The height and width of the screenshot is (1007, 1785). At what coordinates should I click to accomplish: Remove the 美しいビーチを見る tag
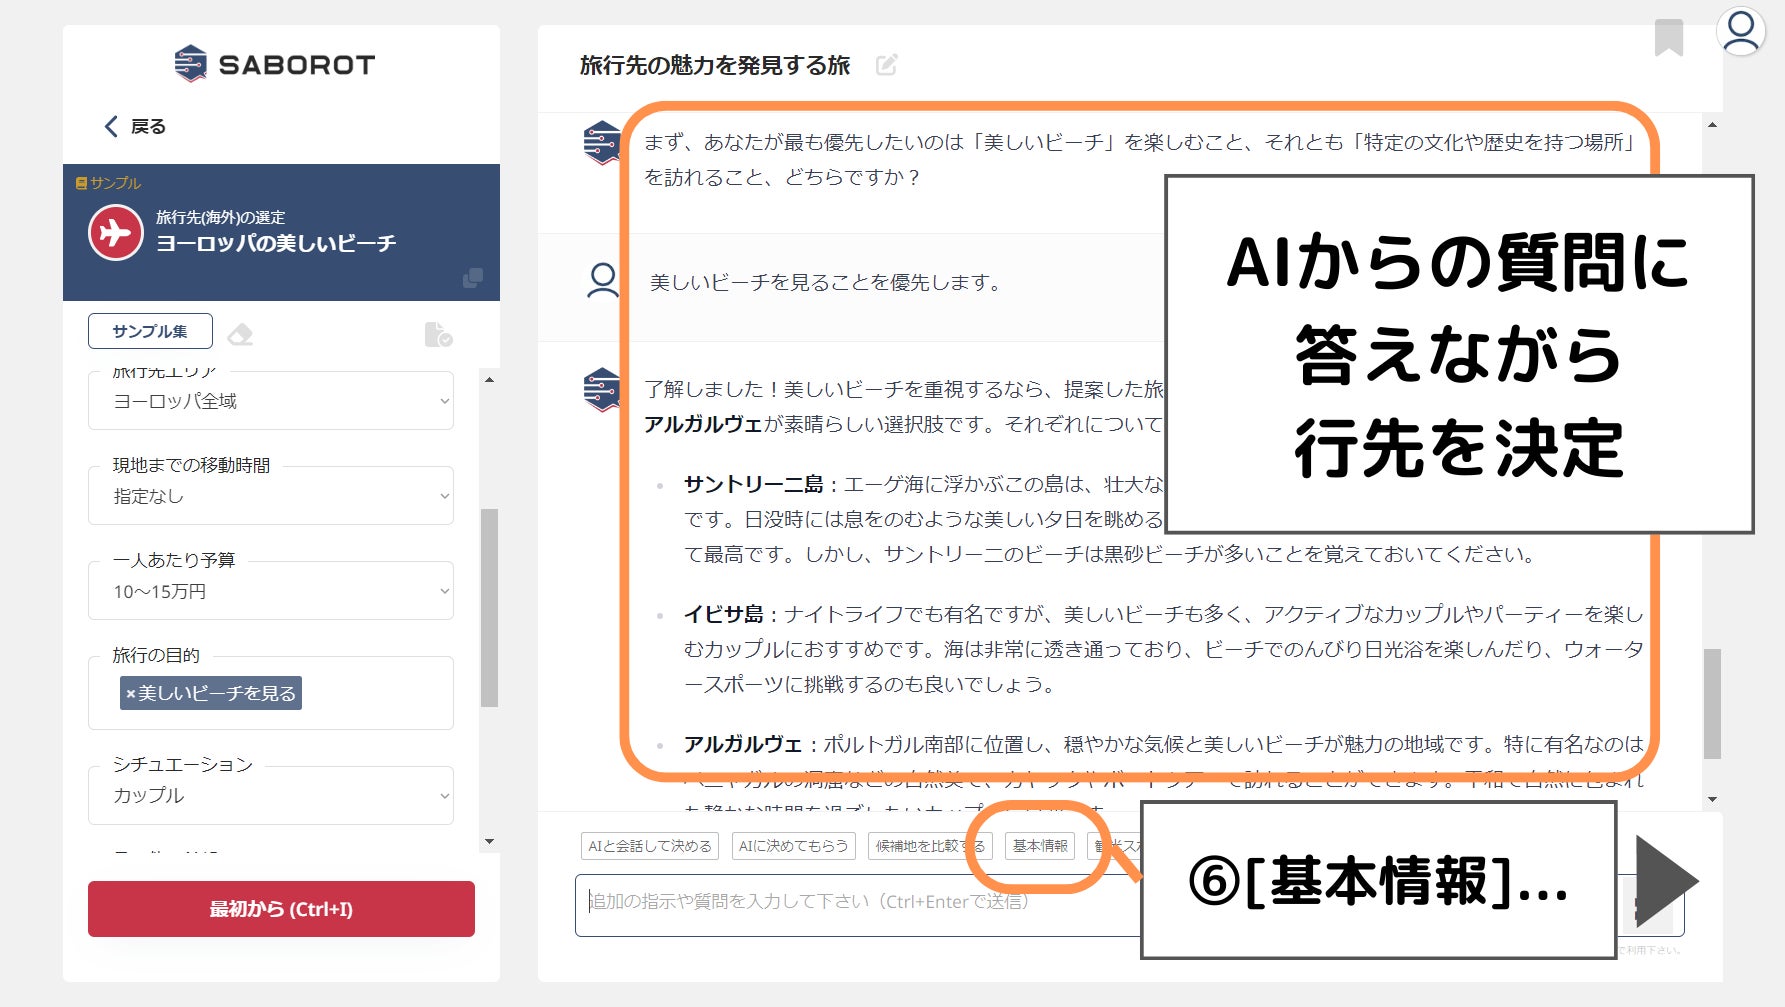(130, 693)
